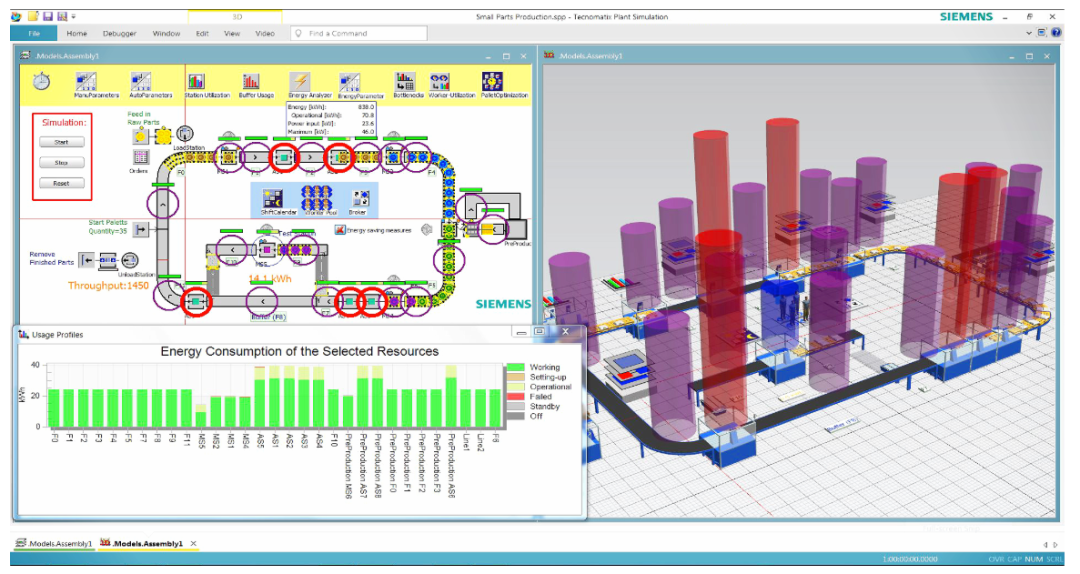Open the Worker Pool icon
This screenshot has width=1080, height=574.
coord(317,198)
